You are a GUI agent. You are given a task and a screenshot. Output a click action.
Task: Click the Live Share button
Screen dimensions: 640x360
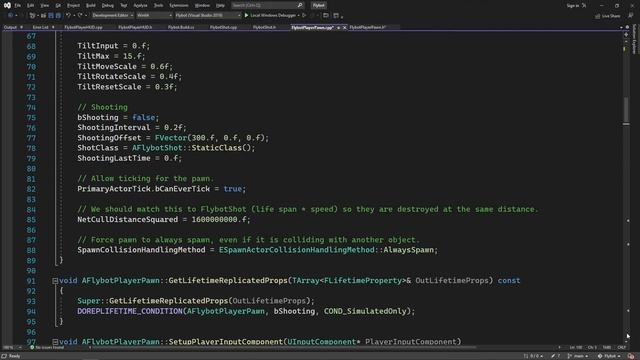608,16
